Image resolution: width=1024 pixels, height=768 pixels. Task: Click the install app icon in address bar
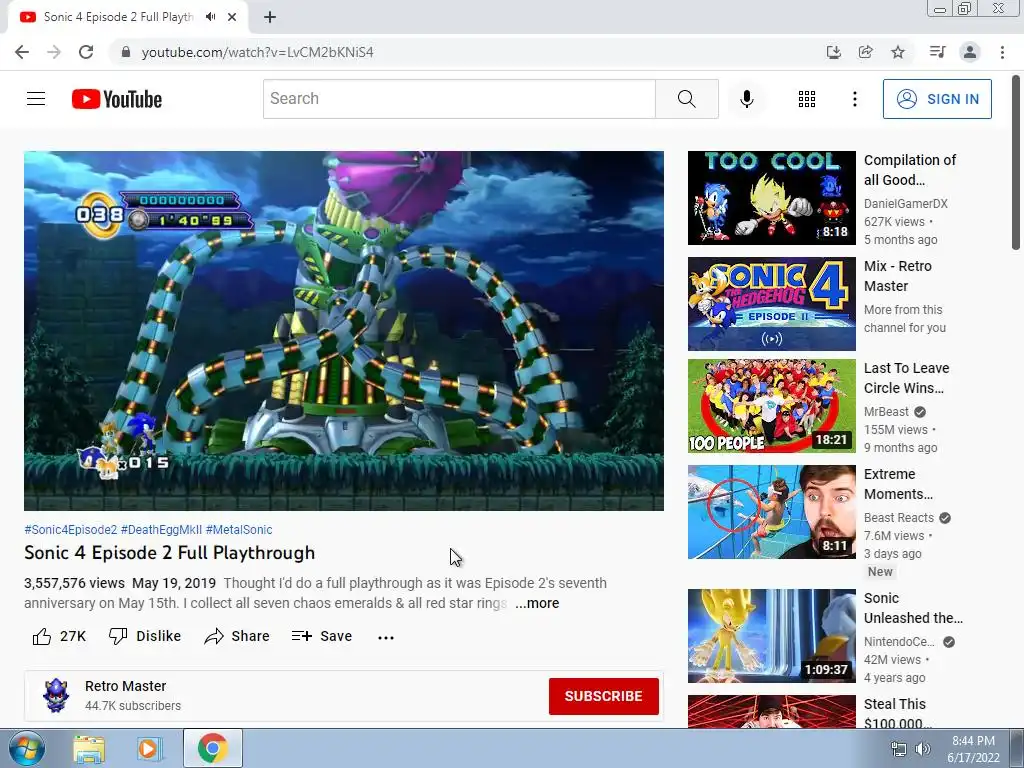pos(833,52)
